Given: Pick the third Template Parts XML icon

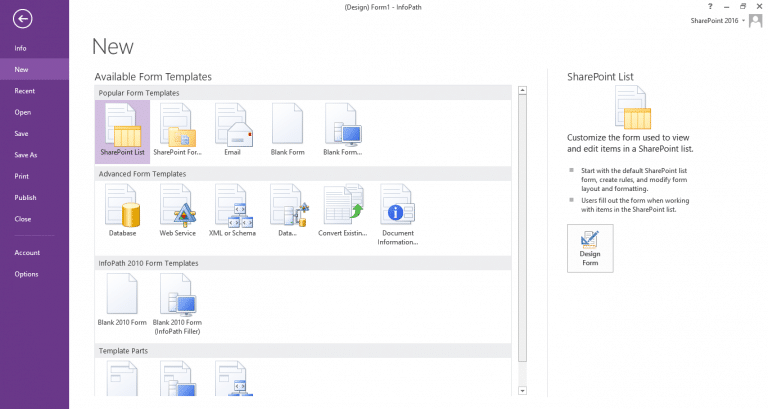Looking at the screenshot, I should (233, 378).
